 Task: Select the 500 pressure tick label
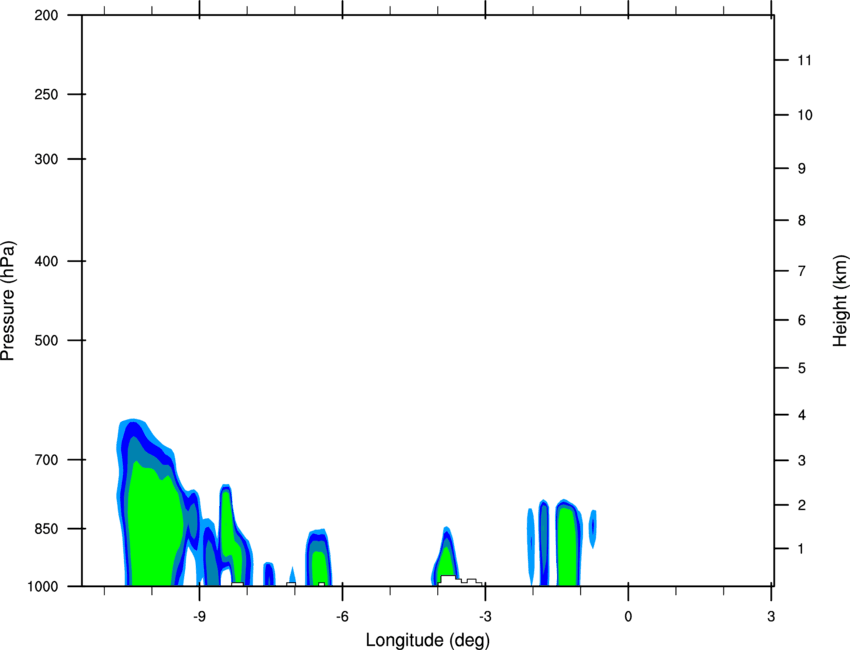click(x=46, y=340)
